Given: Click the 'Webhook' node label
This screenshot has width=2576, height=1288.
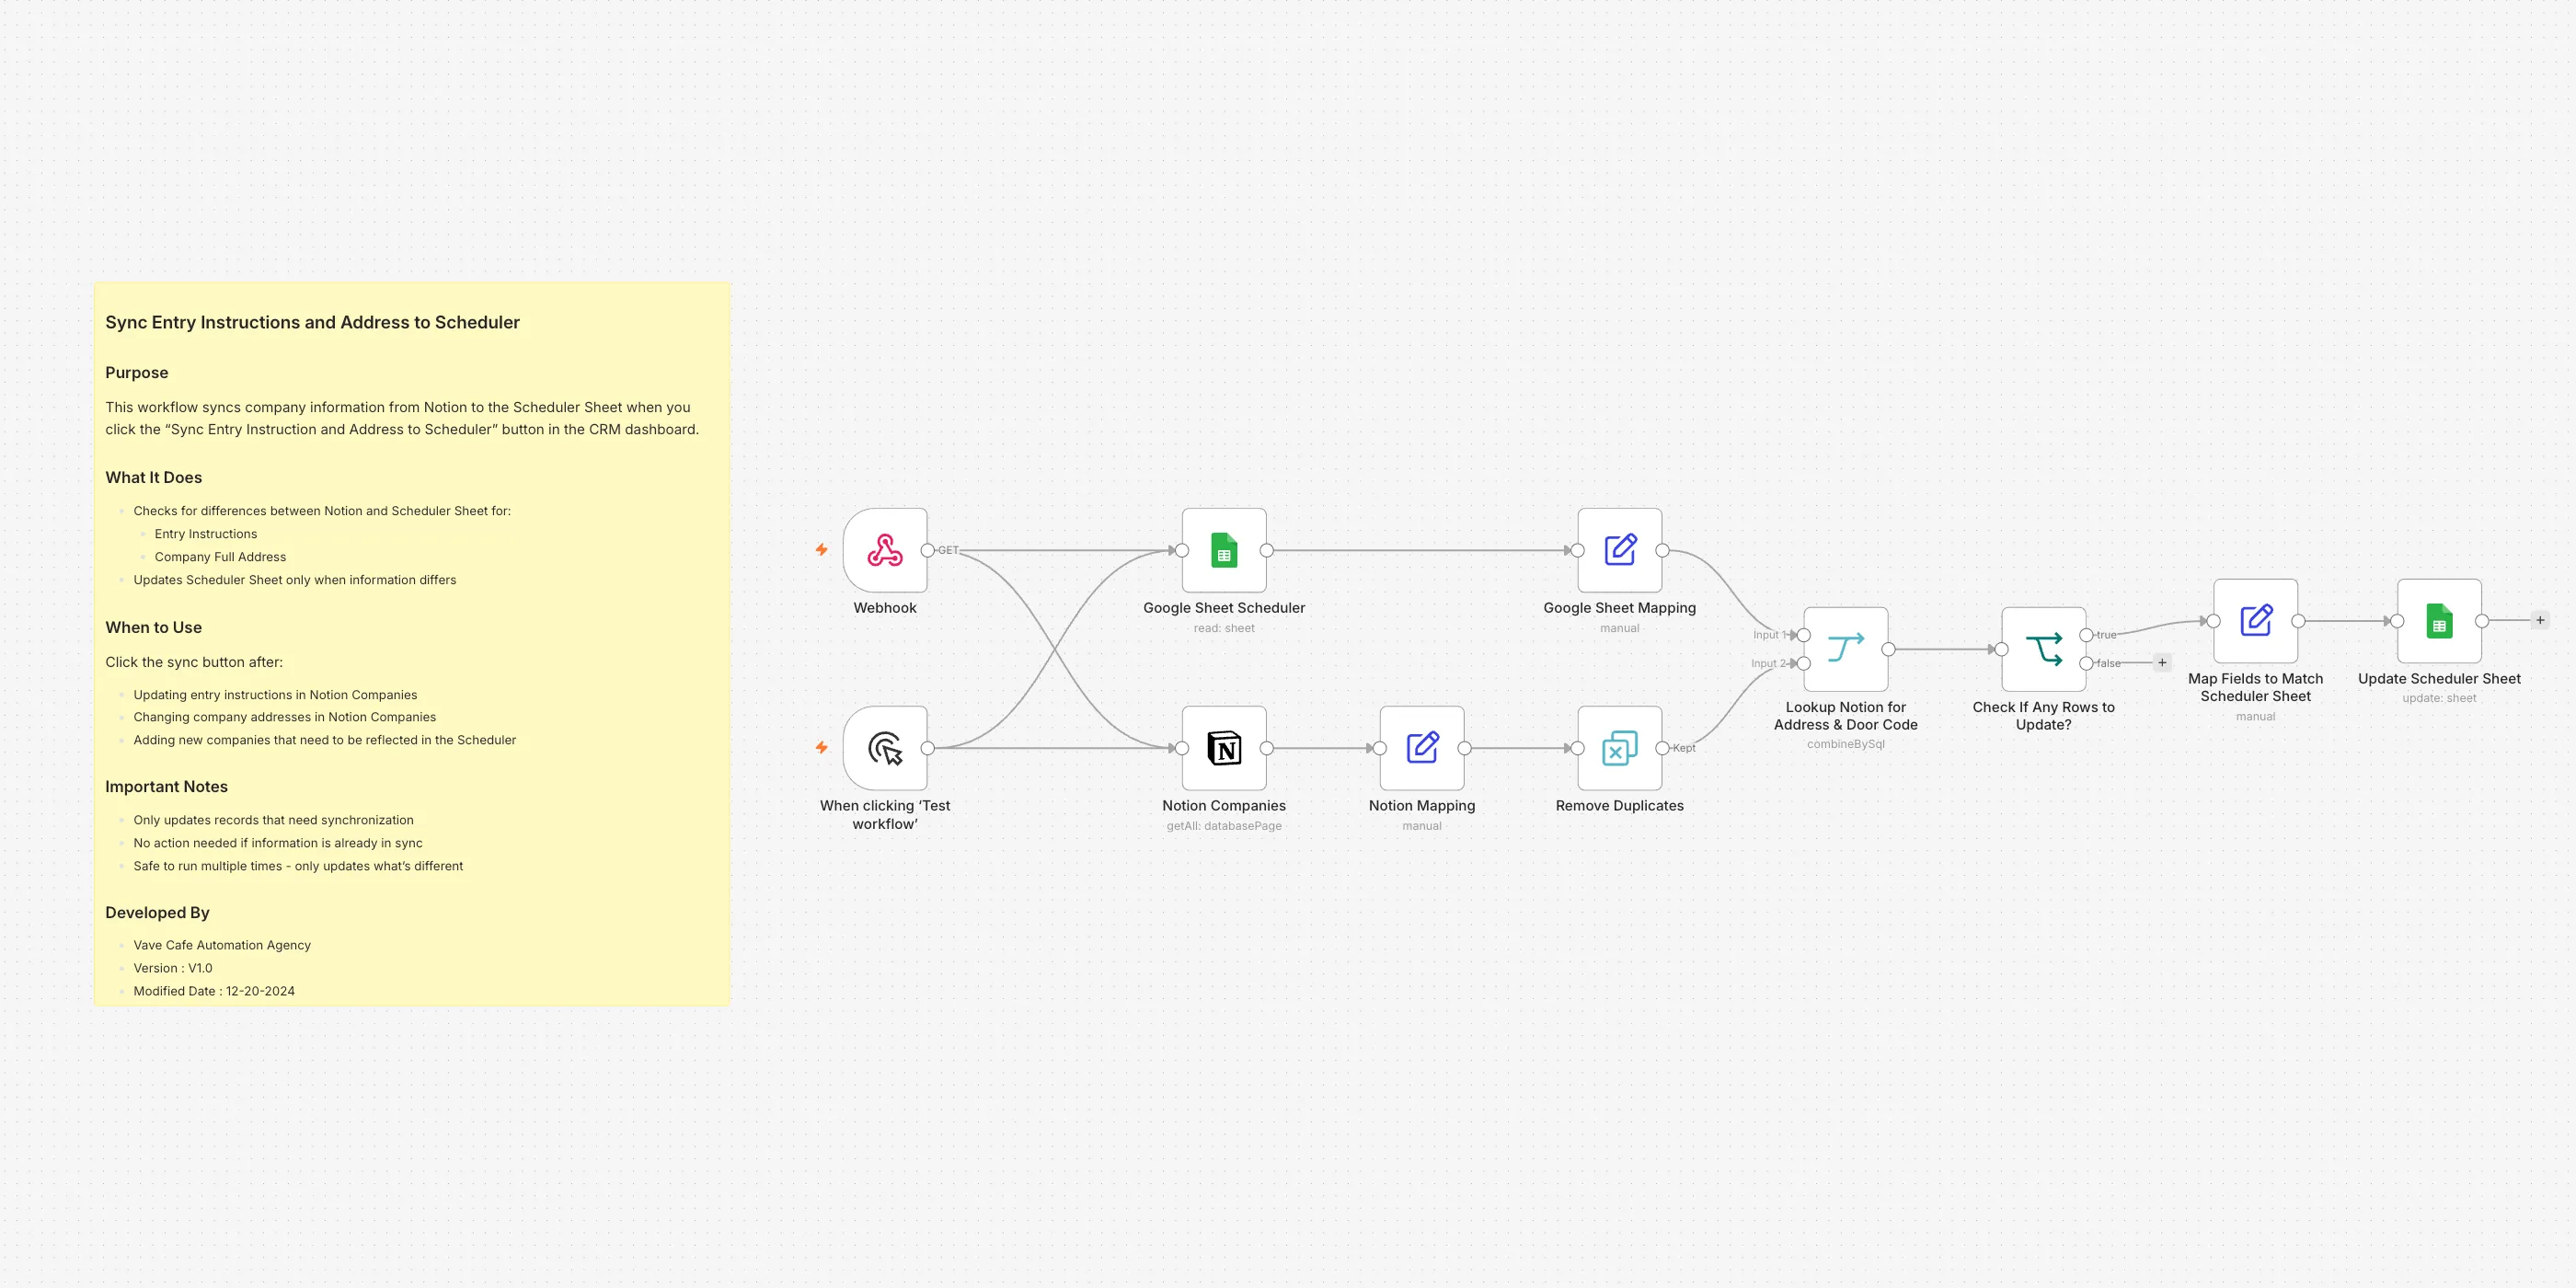Looking at the screenshot, I should coord(885,608).
